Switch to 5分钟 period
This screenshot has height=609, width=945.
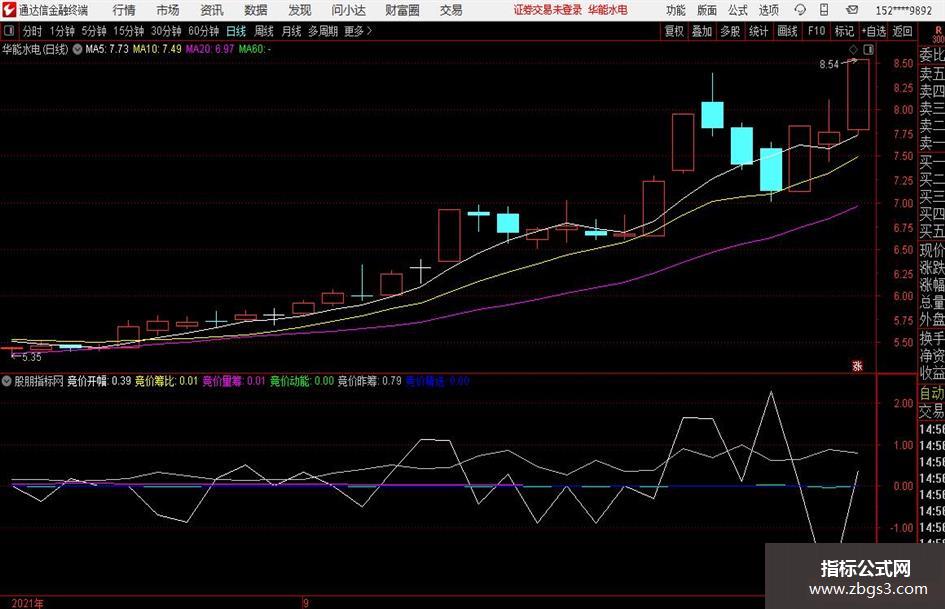pyautogui.click(x=93, y=31)
